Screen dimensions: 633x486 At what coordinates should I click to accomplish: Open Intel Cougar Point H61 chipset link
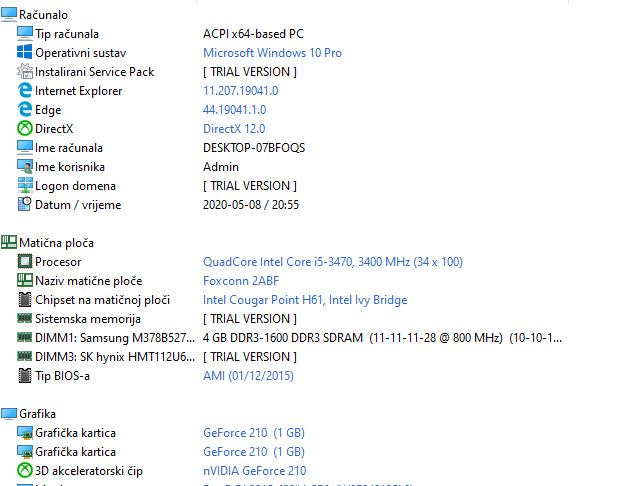[305, 300]
